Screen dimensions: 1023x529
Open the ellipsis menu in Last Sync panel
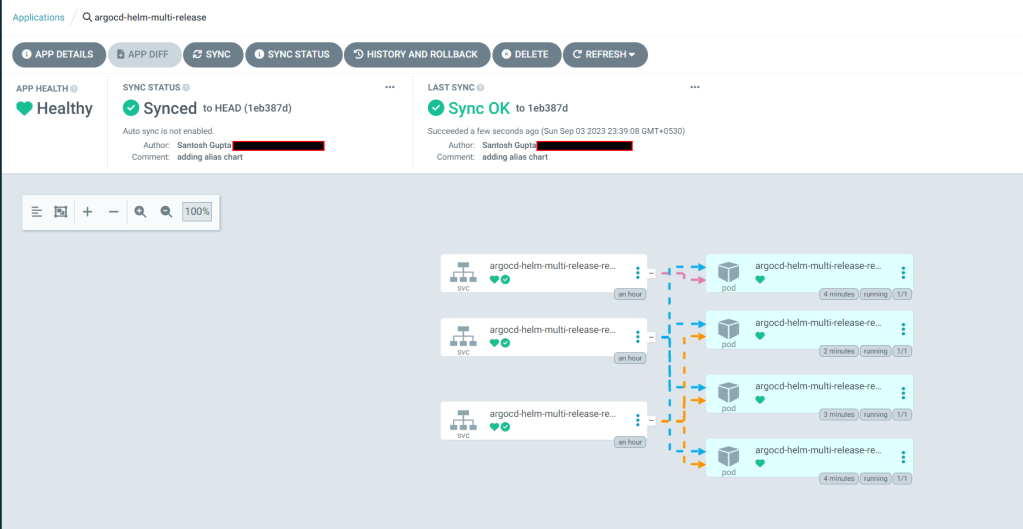(x=695, y=87)
